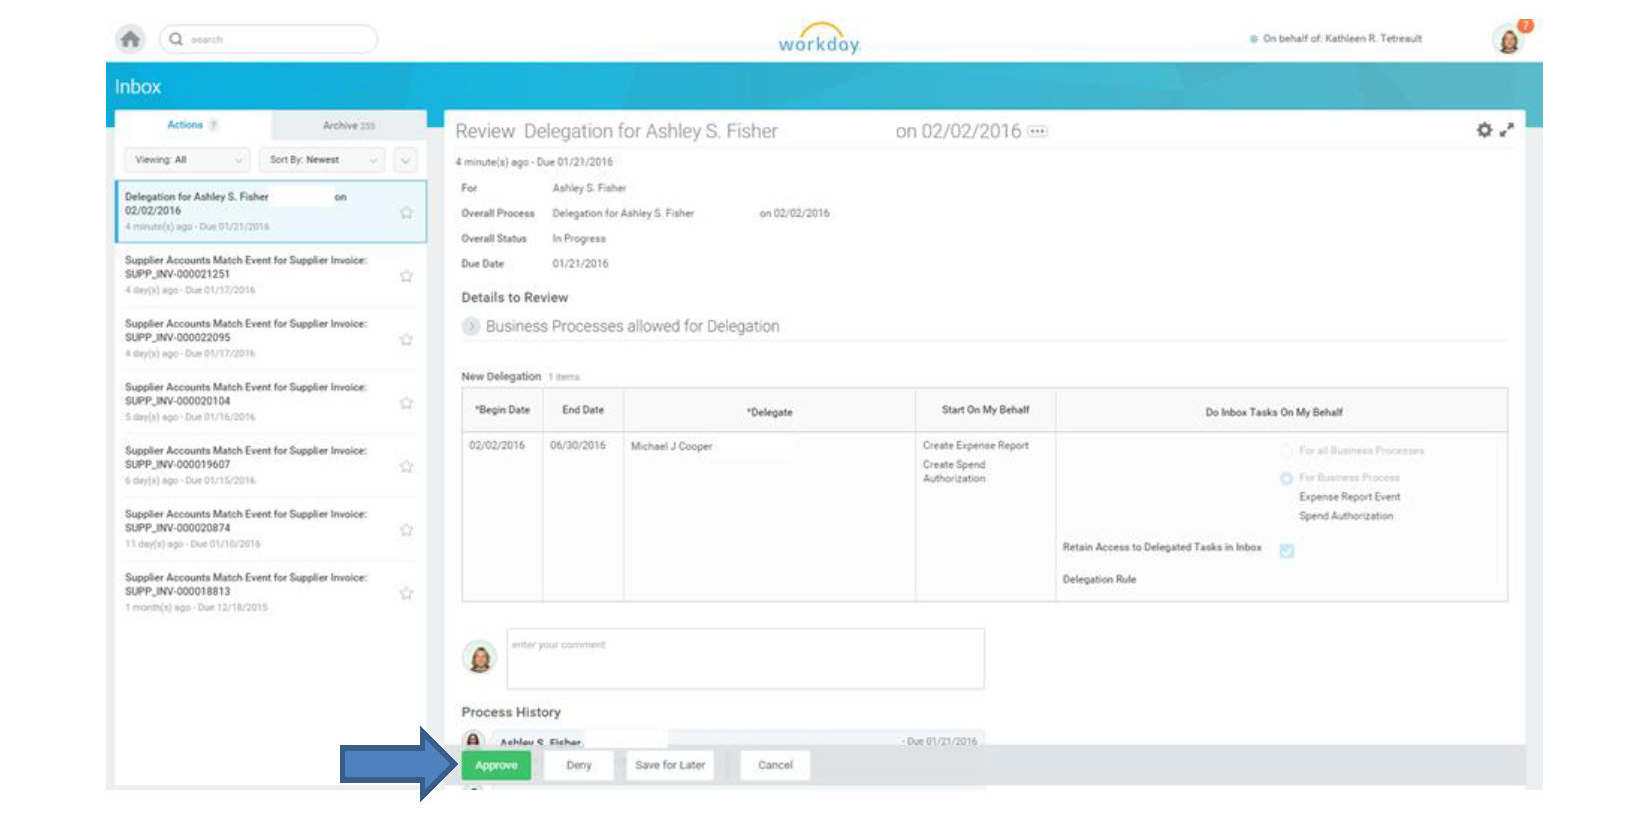Viewport: 1650px width, 819px height.
Task: Open the SUPP_INV-000019607 inbox item
Action: (271, 465)
